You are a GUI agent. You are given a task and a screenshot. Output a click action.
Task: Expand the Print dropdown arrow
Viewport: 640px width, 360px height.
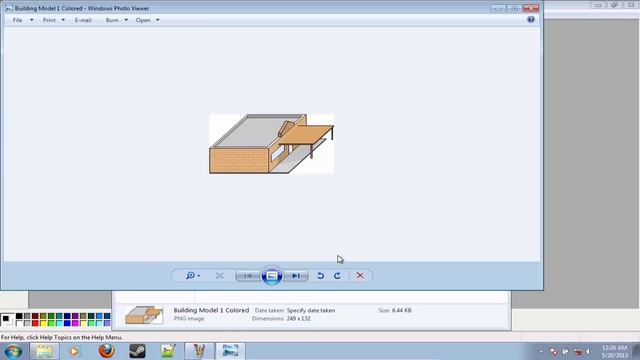pyautogui.click(x=63, y=20)
